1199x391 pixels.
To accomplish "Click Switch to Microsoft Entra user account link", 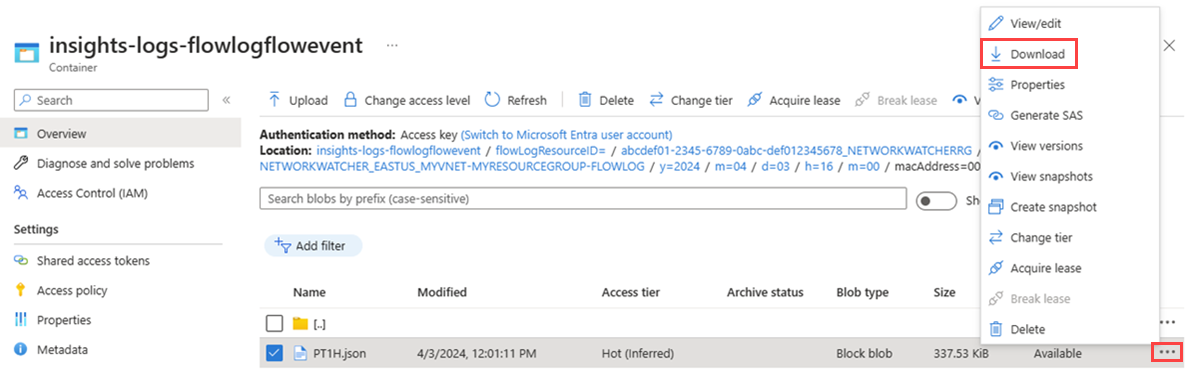I will (566, 135).
